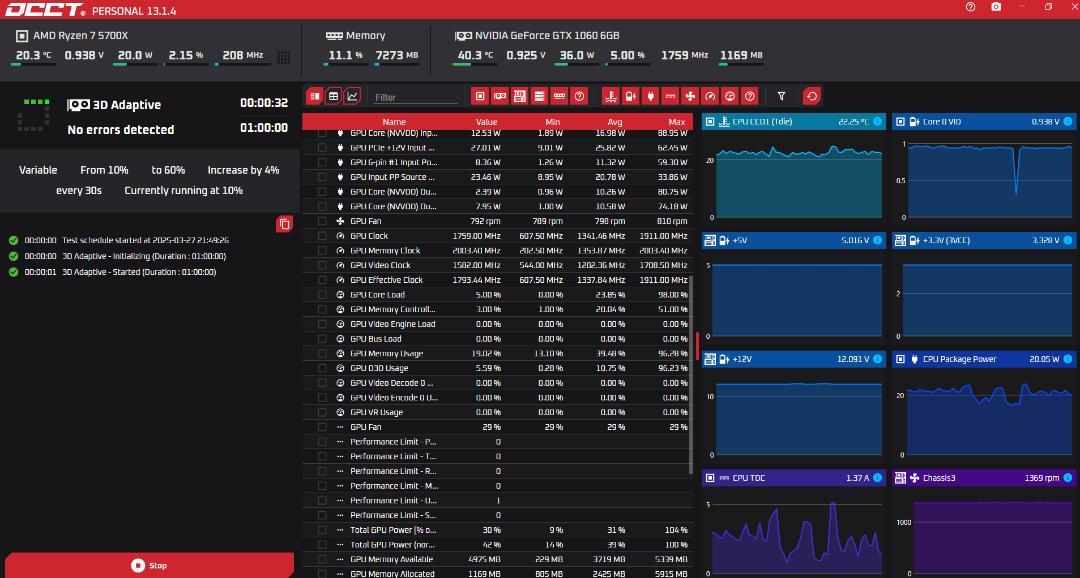This screenshot has width=1080, height=578.
Task: Check the GPU Video Clock row checkbox
Action: [x=322, y=265]
